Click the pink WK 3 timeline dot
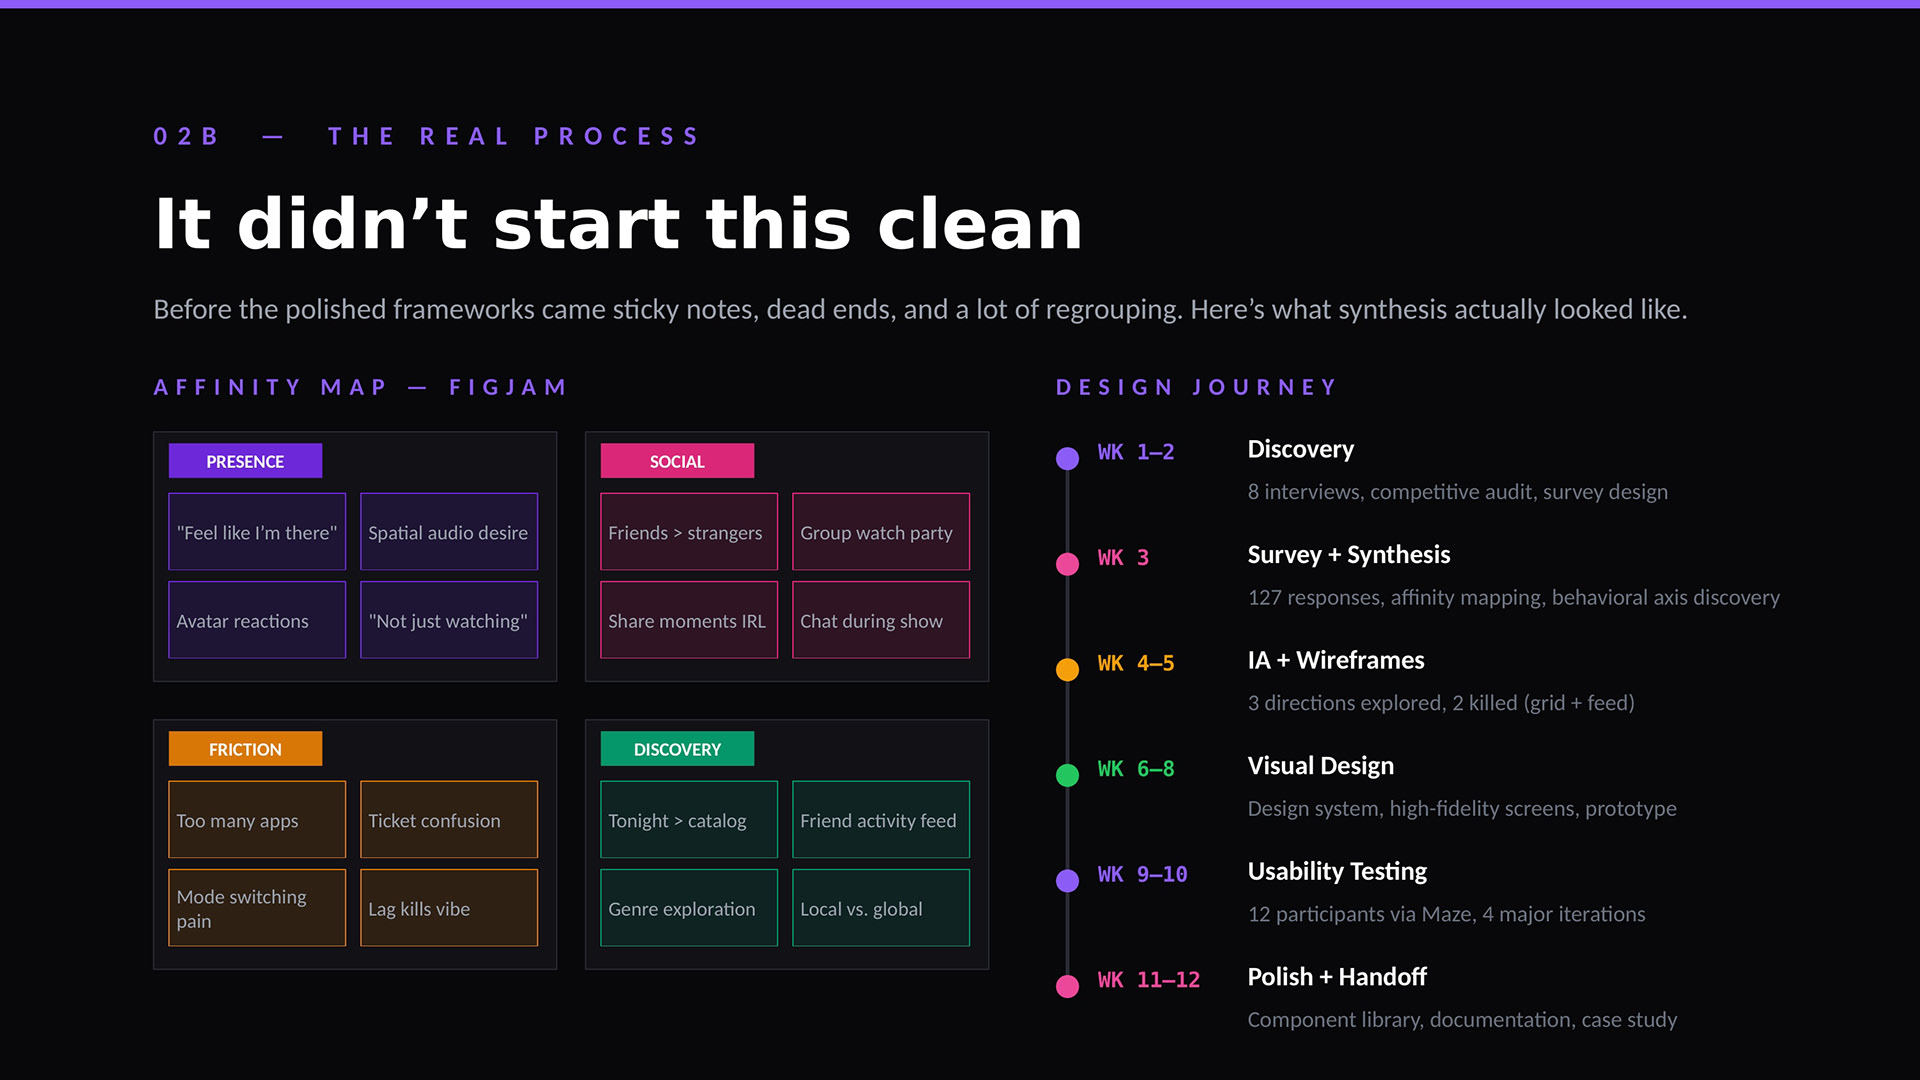Screen dimensions: 1920x1080 pyautogui.click(x=1067, y=564)
